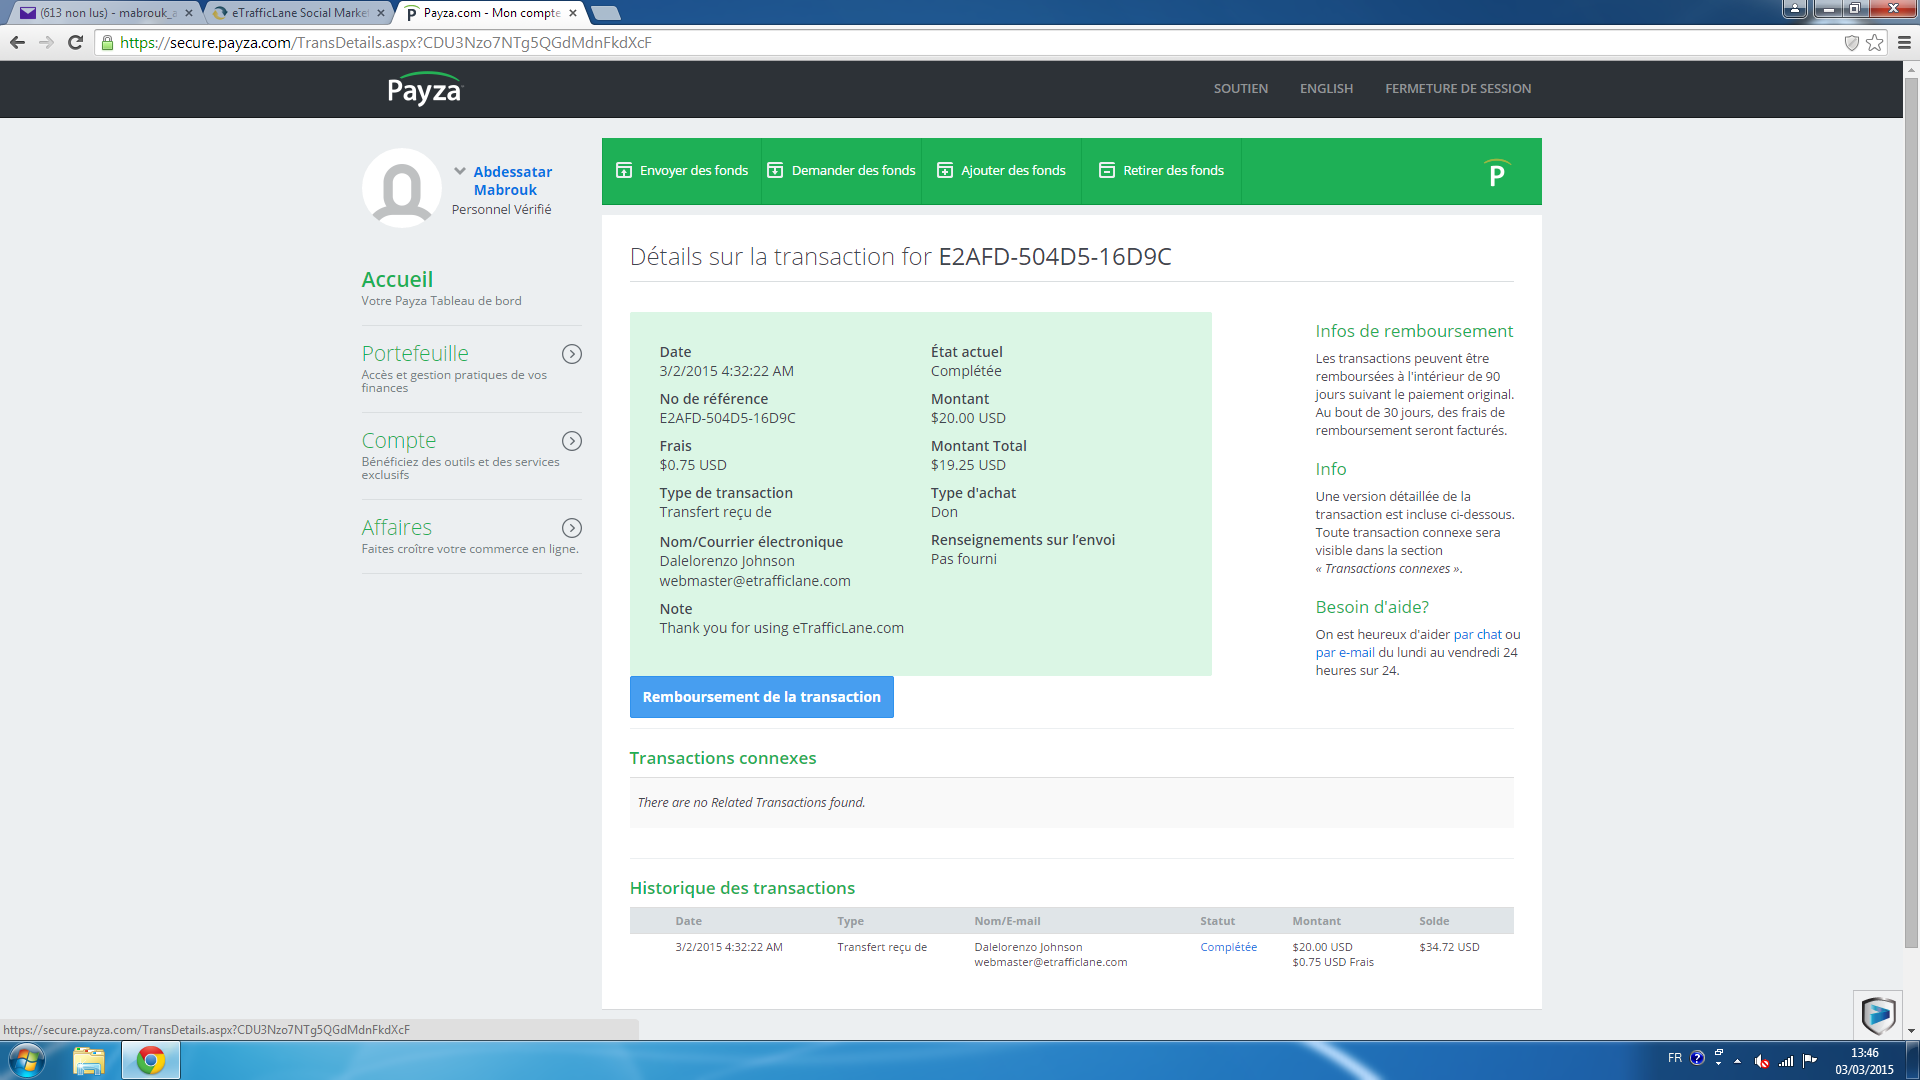
Task: Open the par chat help link
Action: coord(1478,635)
